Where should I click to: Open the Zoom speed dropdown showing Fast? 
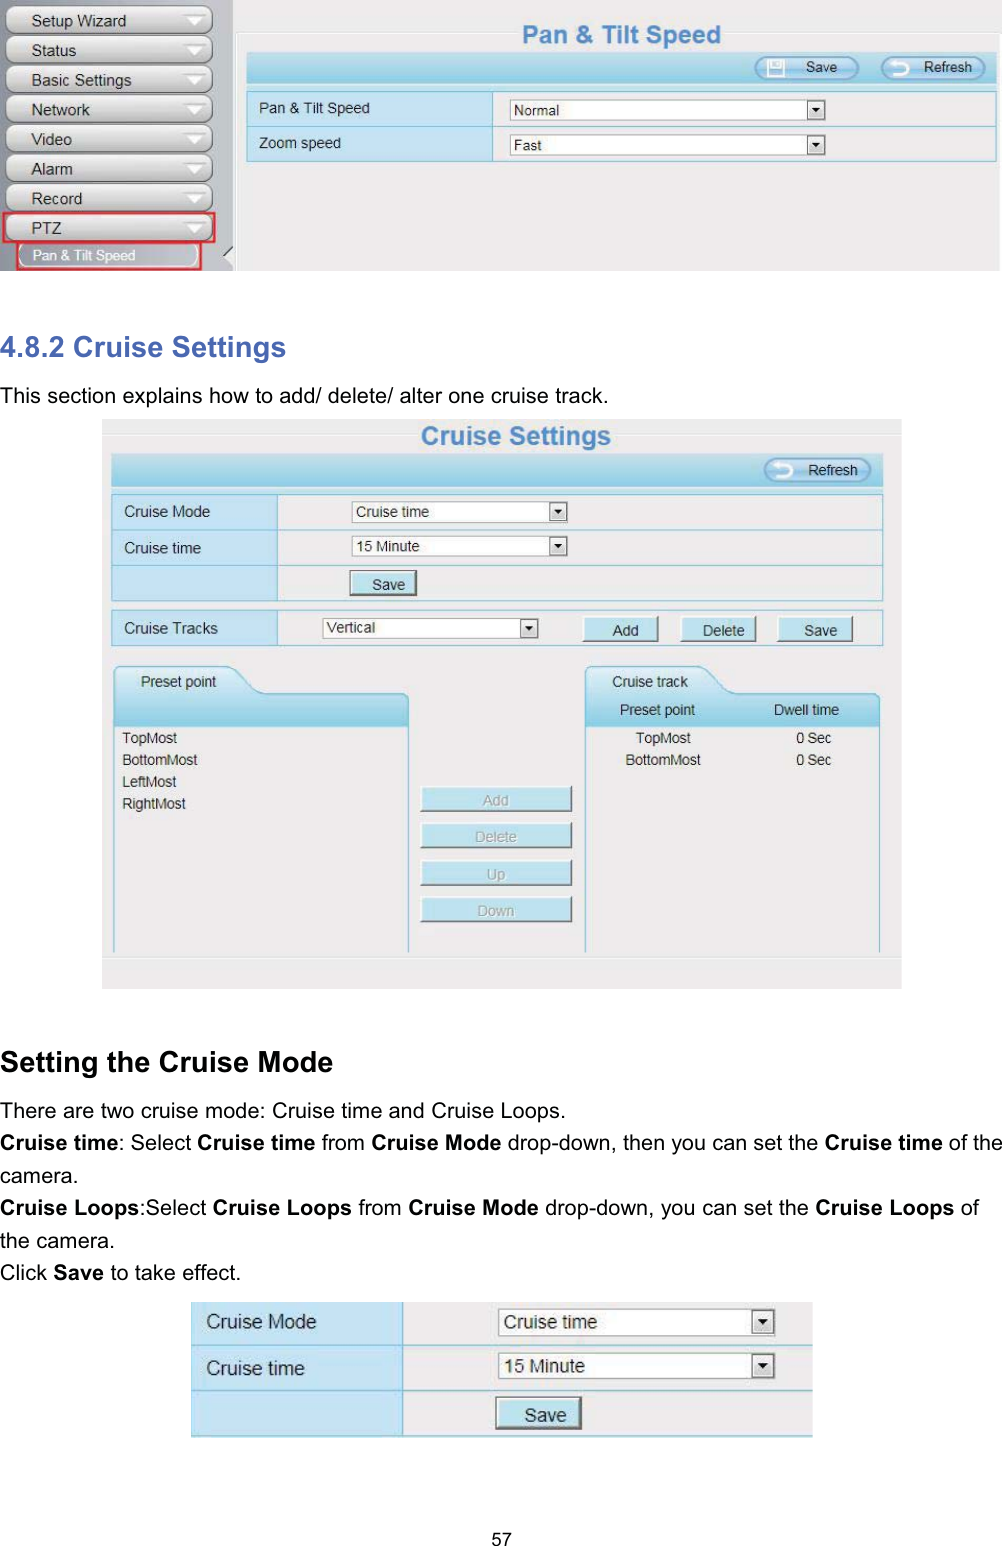point(667,145)
